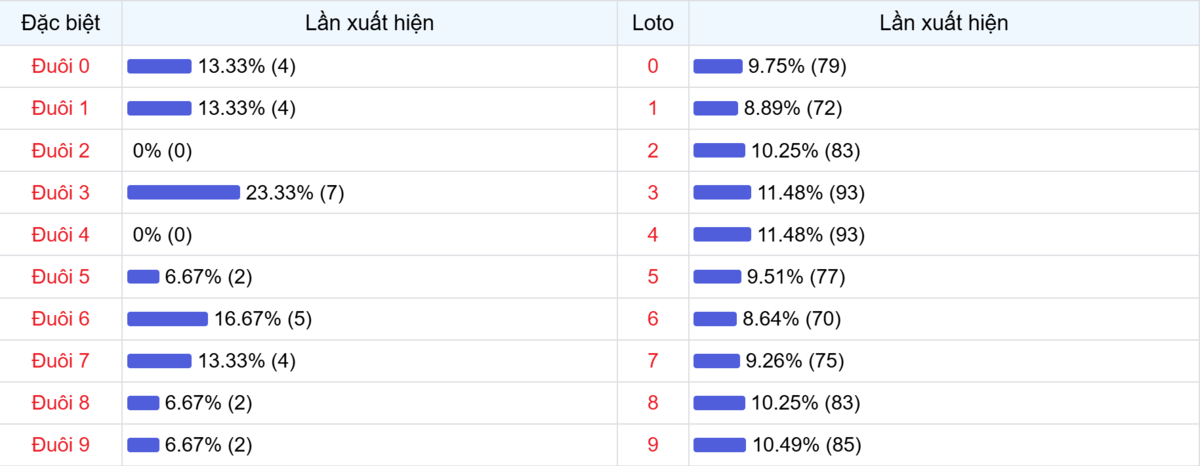The image size is (1200, 466).
Task: Click the blue bar for Đuôi 6
Action: click(x=167, y=318)
